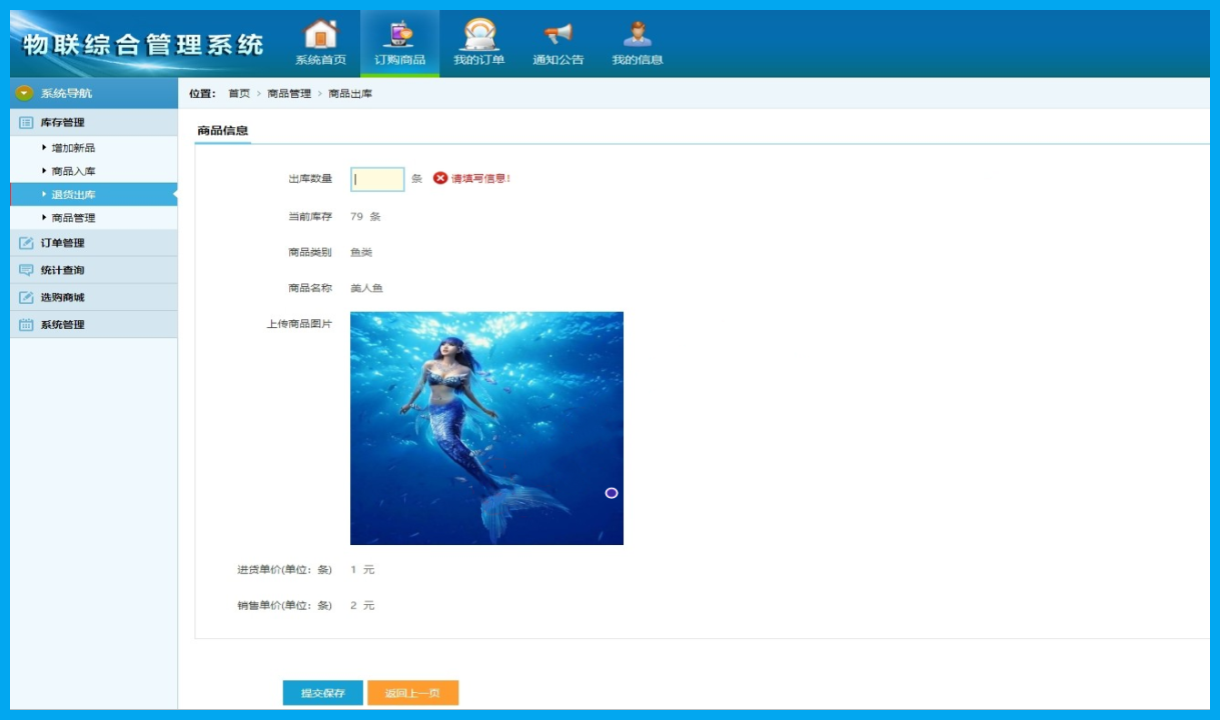Image resolution: width=1220 pixels, height=720 pixels.
Task: Click the 库存管理 list icon
Action: [27, 123]
